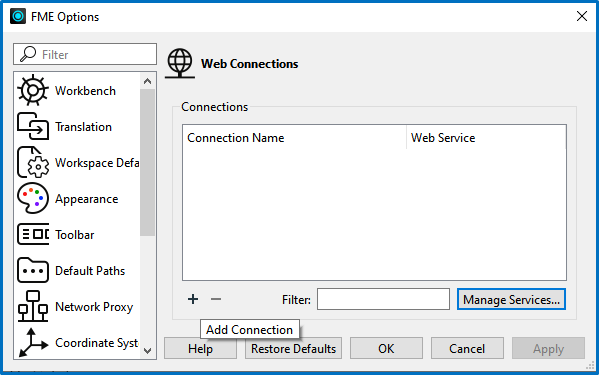Click the FME logo in title bar
Viewport: 599px width, 375px height.
(18, 16)
